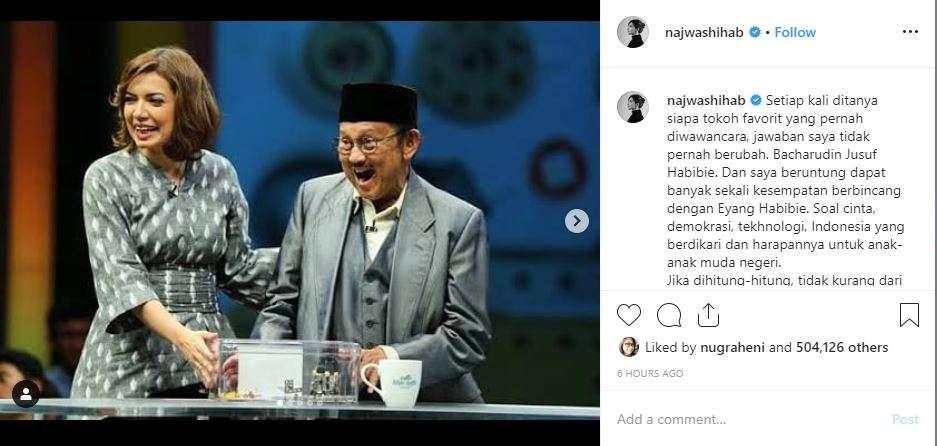Viewport: 937px width, 446px height.
Task: Click najwashihab avatar in post header
Action: click(632, 32)
